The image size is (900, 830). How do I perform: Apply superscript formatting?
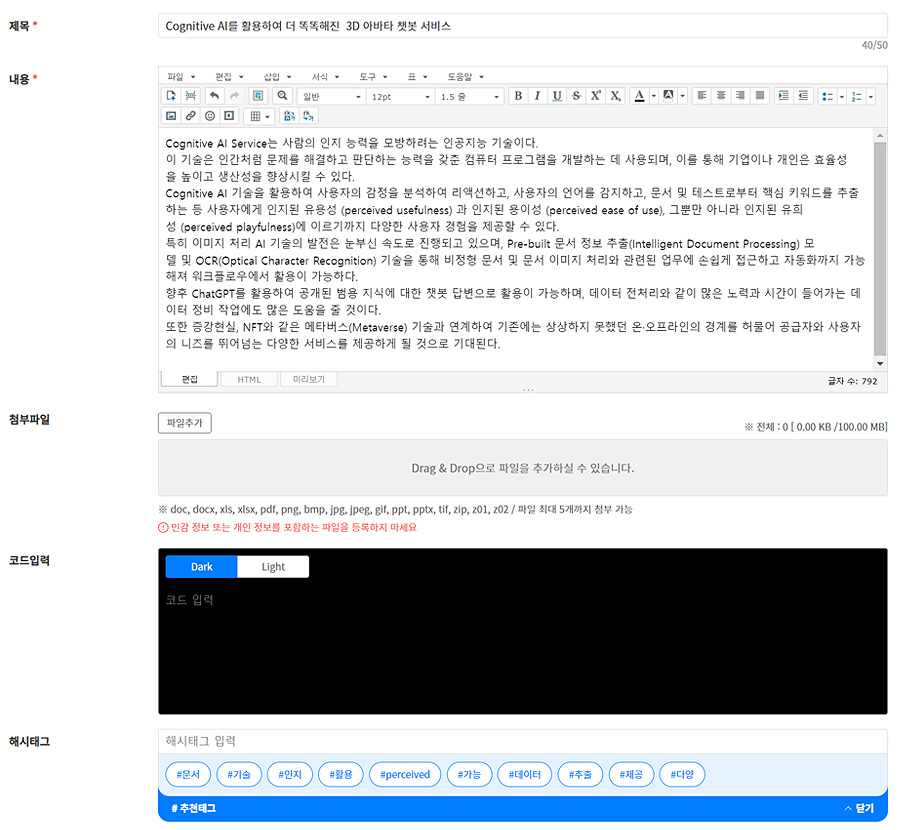point(596,96)
